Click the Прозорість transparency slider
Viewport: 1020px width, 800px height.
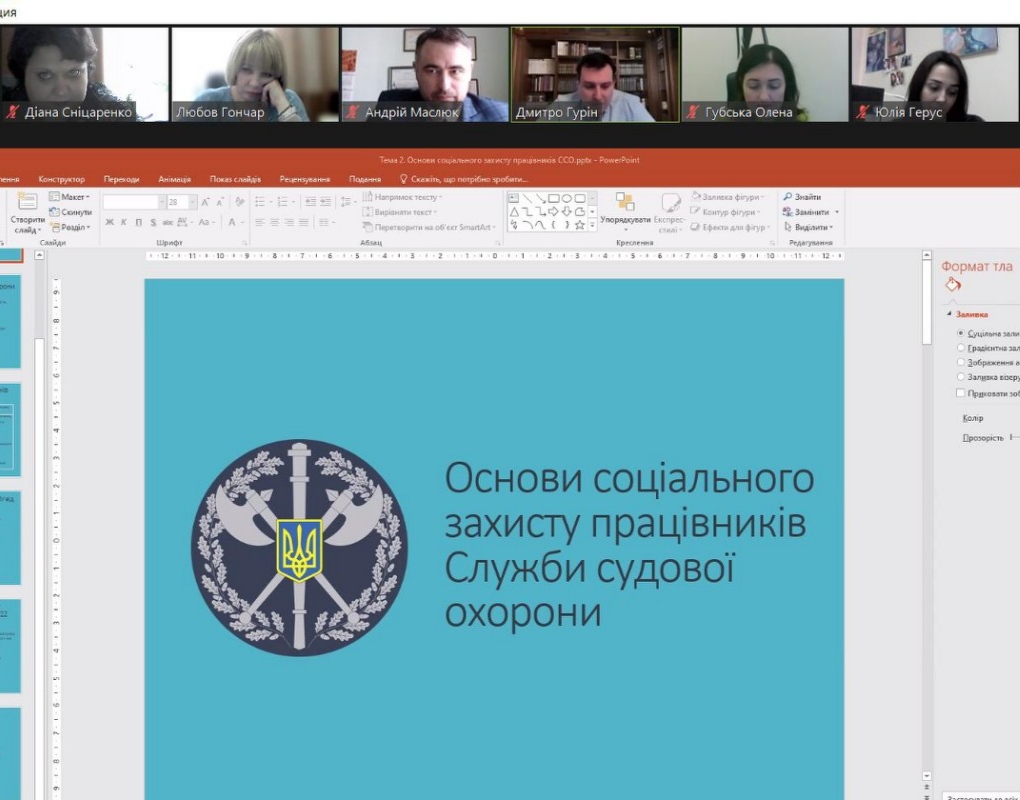point(1015,438)
